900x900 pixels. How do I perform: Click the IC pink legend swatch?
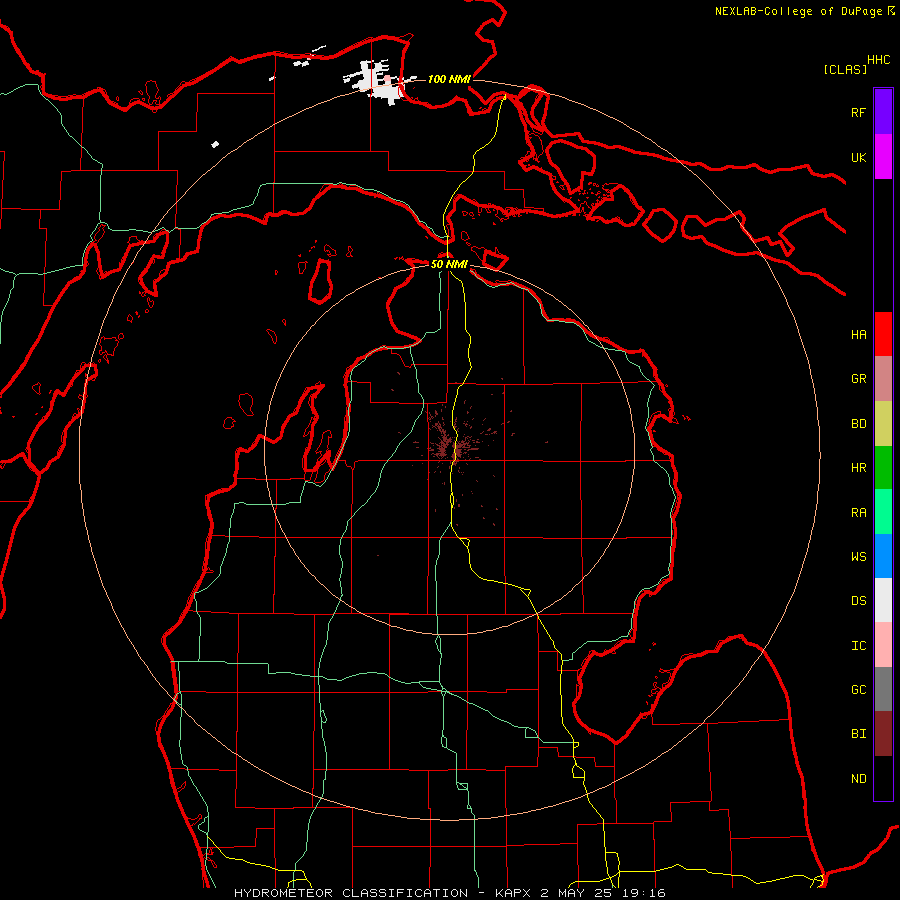tap(883, 645)
